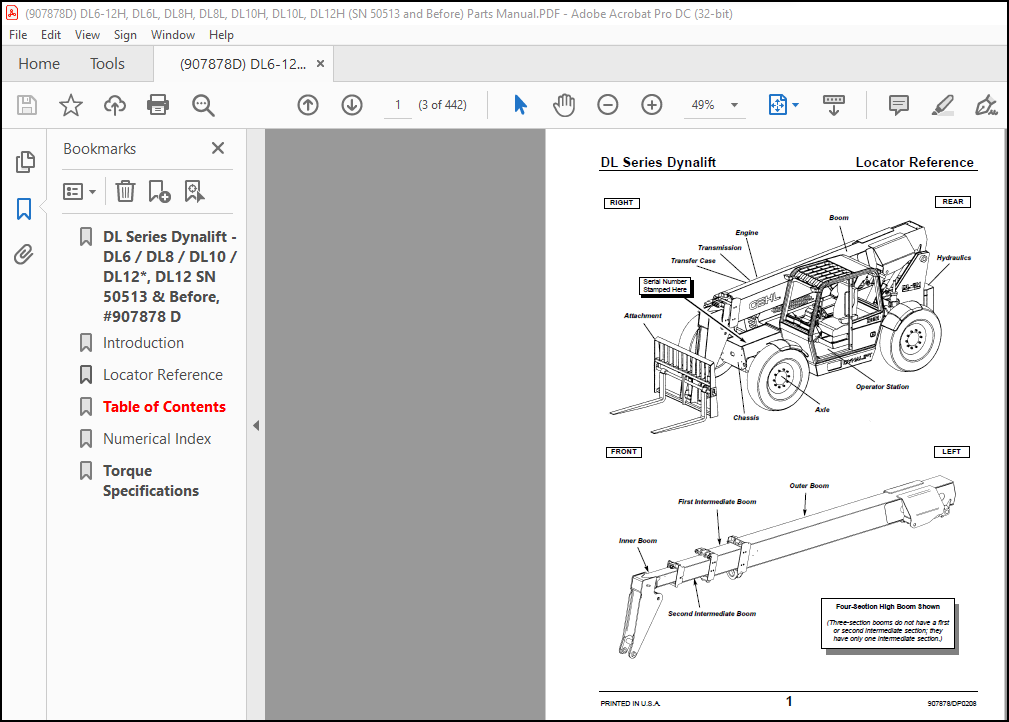The width and height of the screenshot is (1009, 722).
Task: Jump to Torque Specifications bookmark
Action: [x=151, y=481]
